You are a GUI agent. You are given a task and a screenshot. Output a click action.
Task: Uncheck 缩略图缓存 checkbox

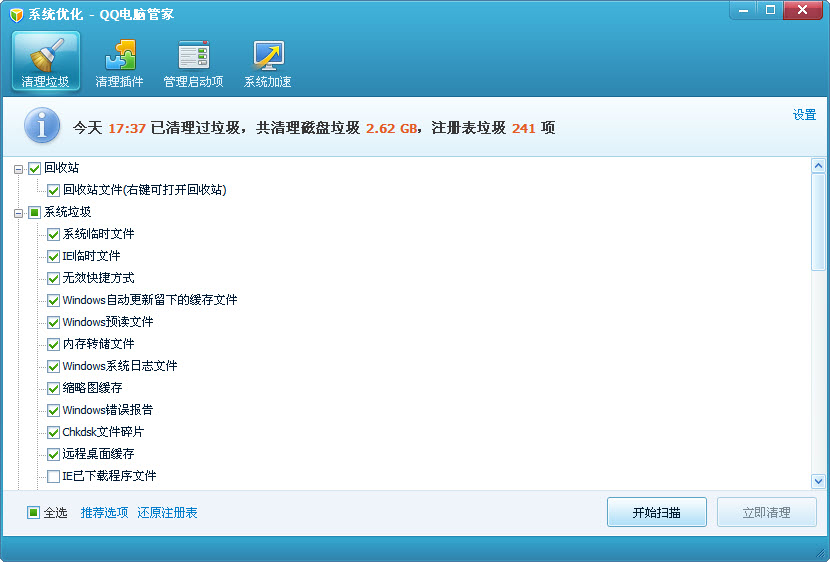pyautogui.click(x=53, y=388)
